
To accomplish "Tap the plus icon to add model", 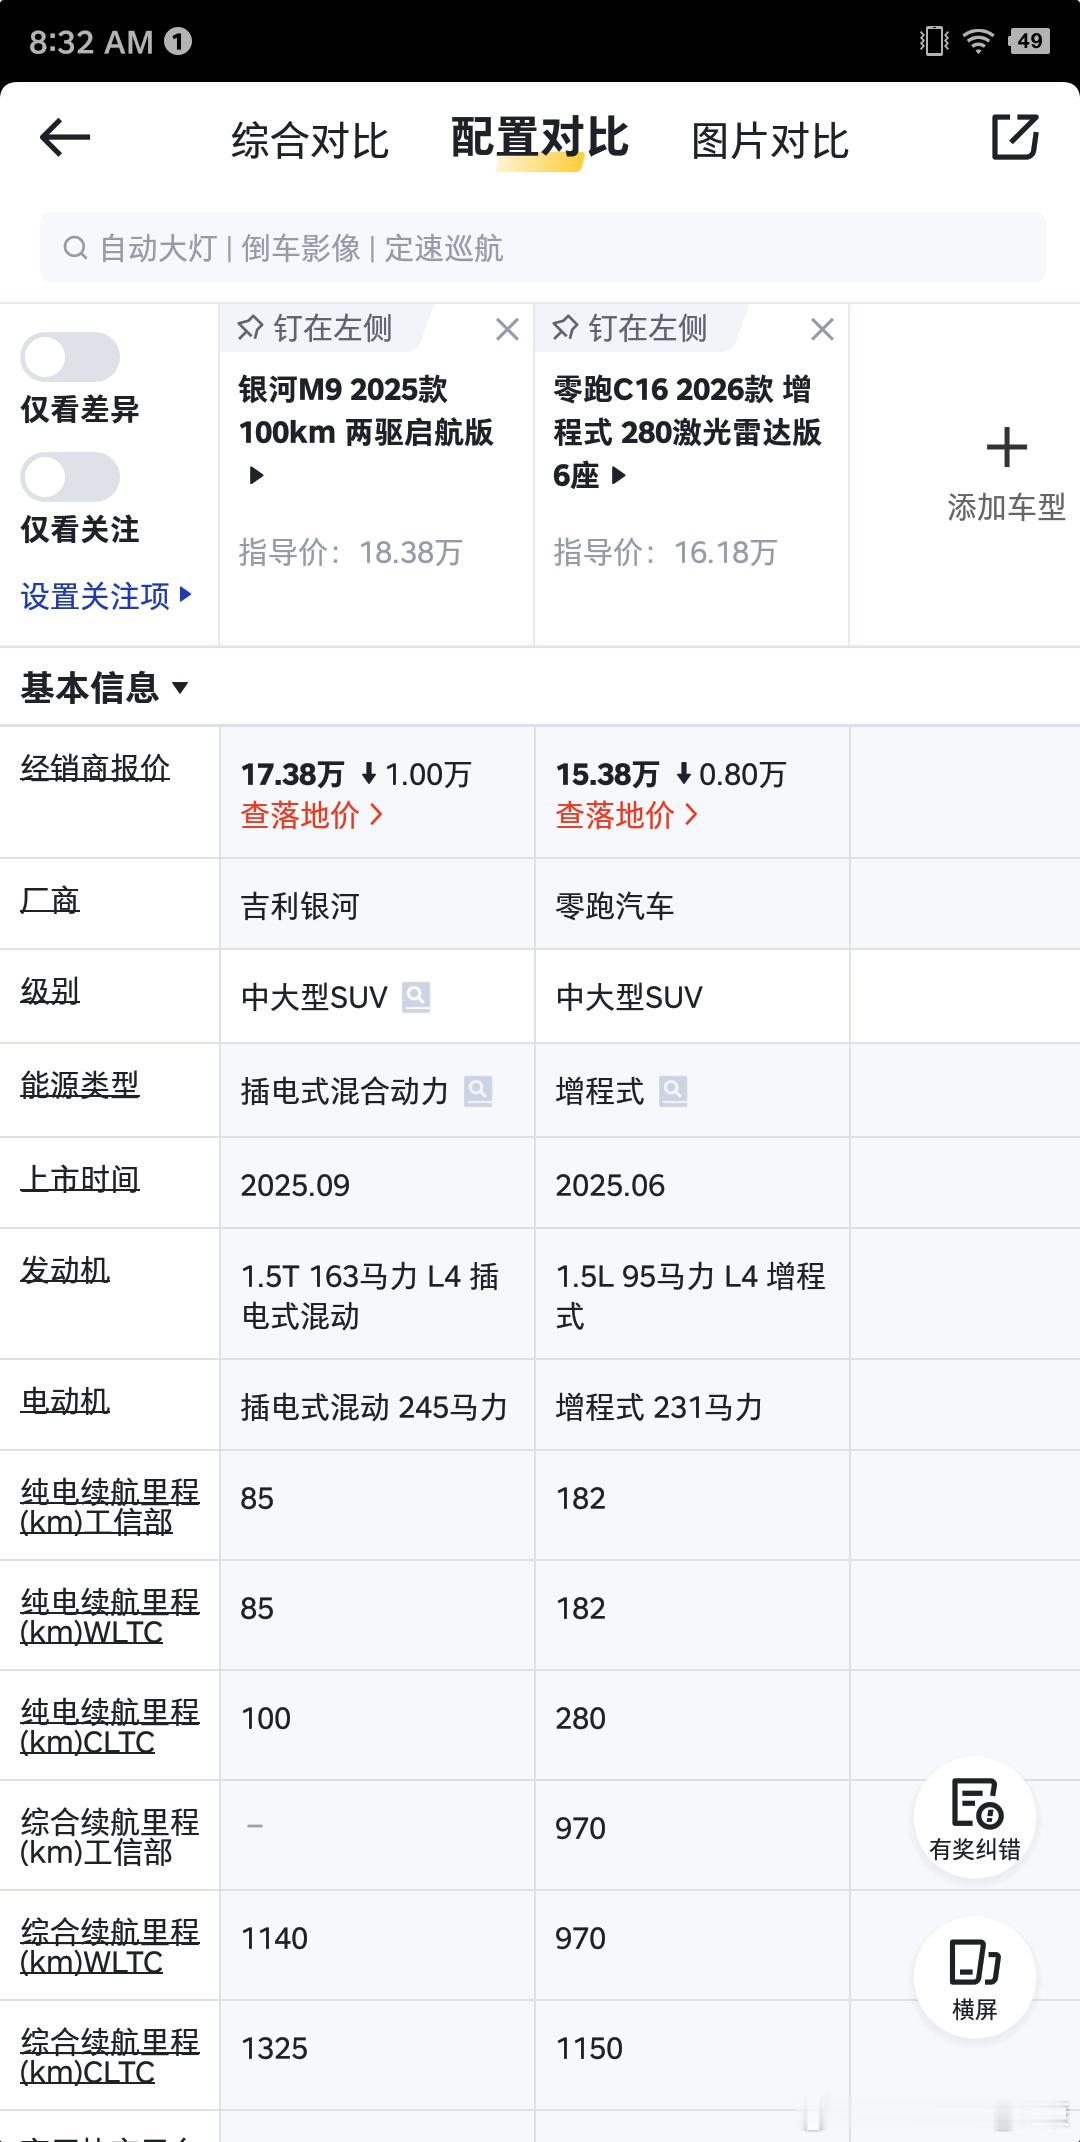I will click(x=1006, y=447).
